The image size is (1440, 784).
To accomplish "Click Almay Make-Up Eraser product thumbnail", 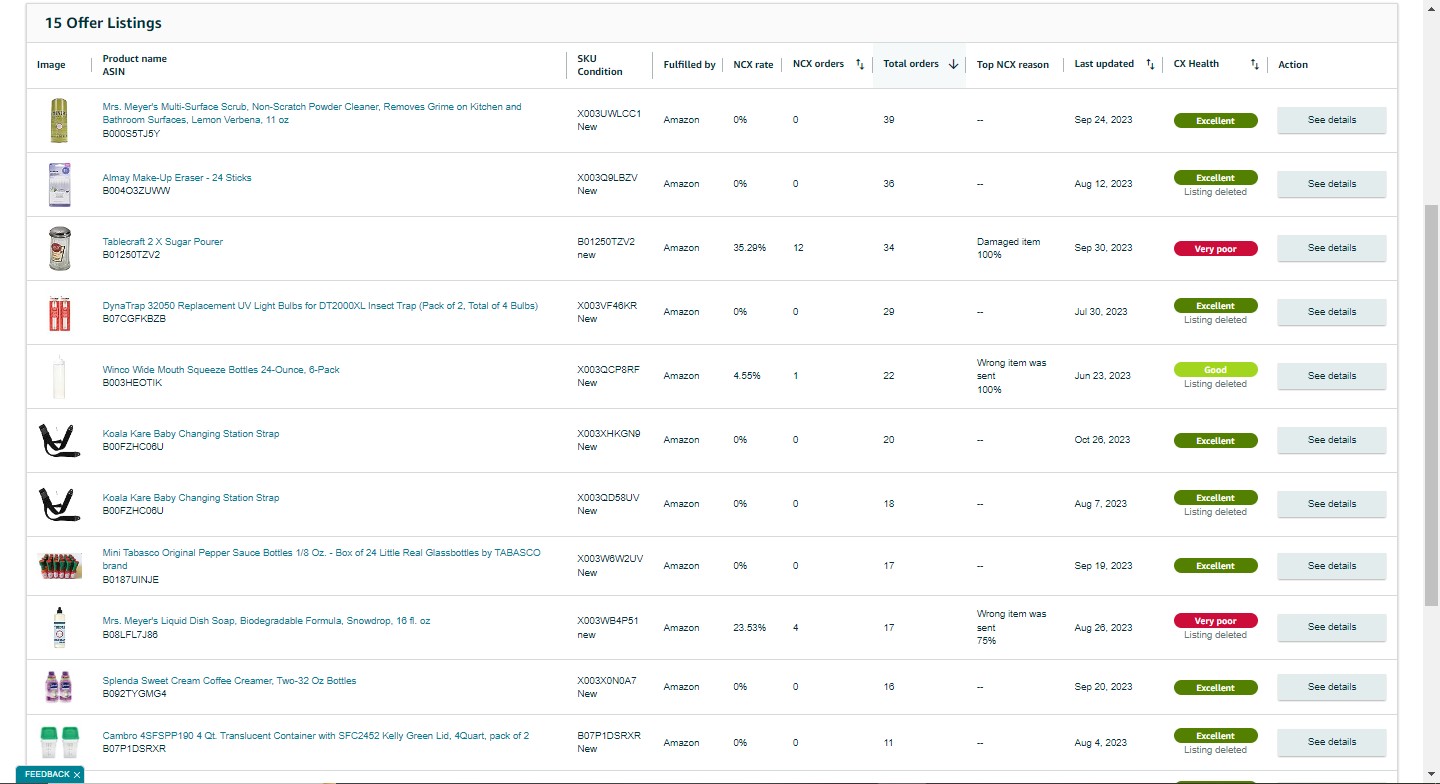I will click(x=60, y=184).
